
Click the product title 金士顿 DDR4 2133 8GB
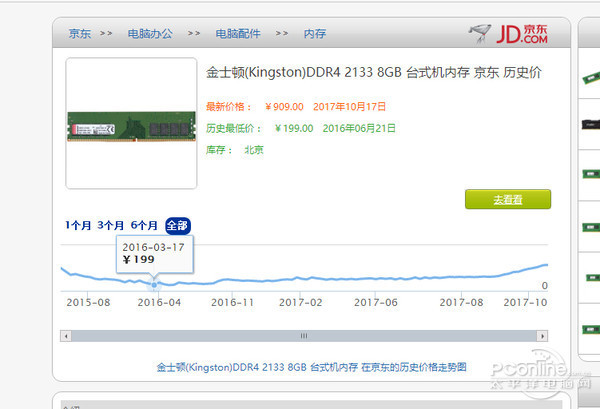tap(374, 73)
